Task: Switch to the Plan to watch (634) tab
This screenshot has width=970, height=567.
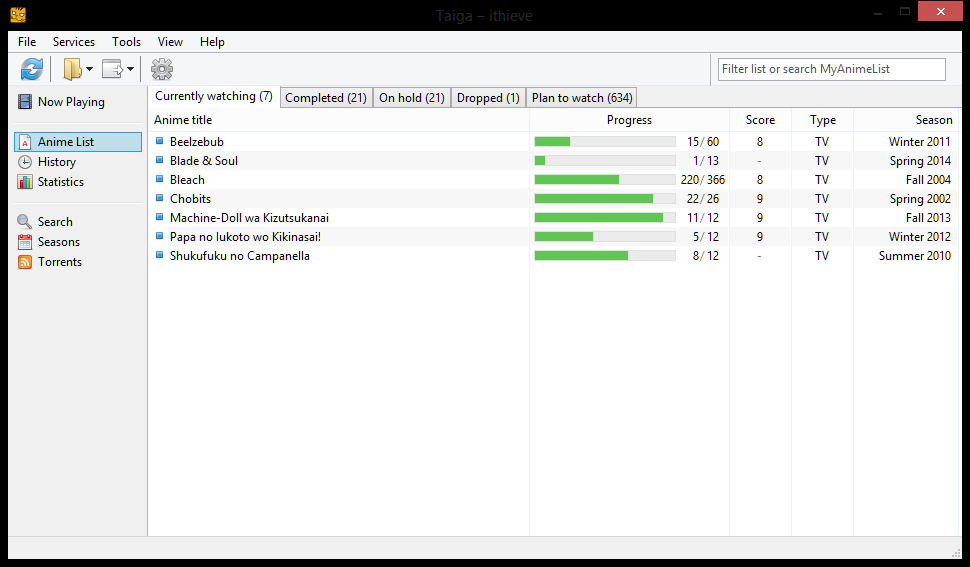Action: [582, 98]
